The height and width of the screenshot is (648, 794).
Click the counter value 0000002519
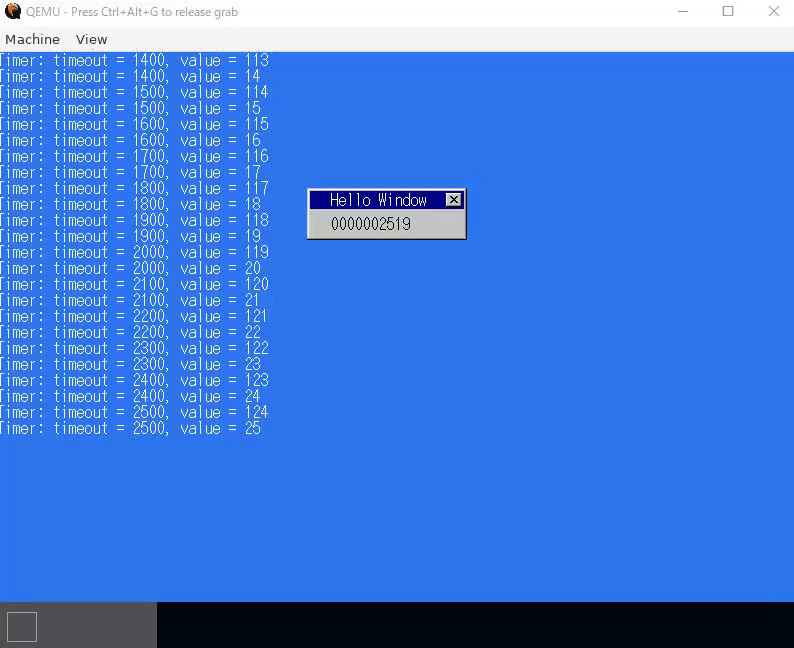(371, 224)
